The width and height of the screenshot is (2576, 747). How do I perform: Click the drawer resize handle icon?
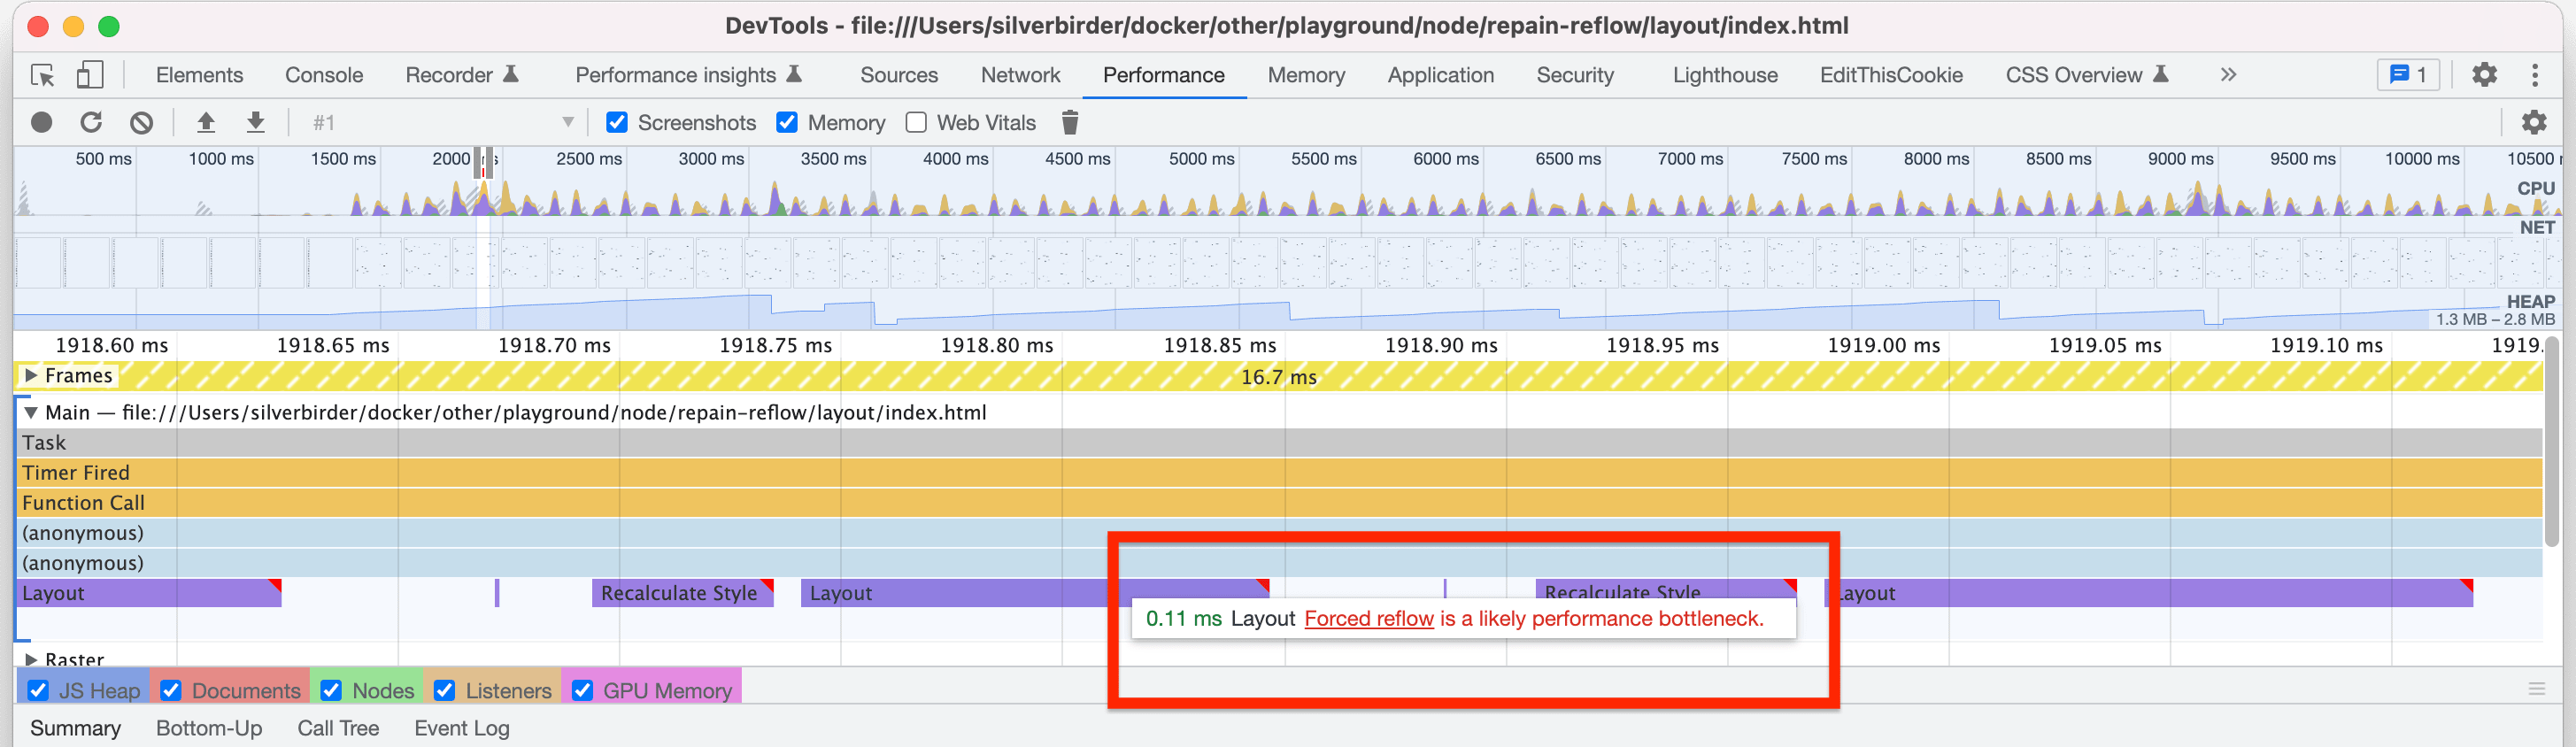(x=2537, y=689)
